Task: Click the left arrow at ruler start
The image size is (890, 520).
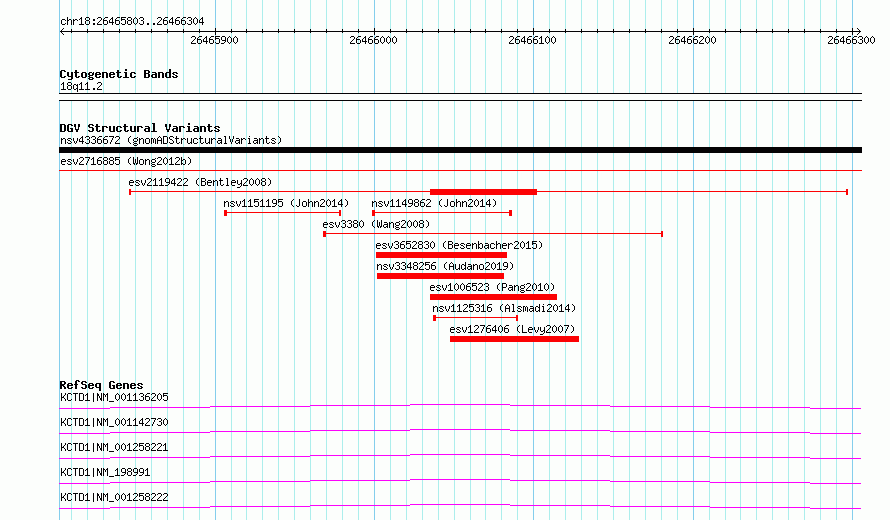Action: 63,31
